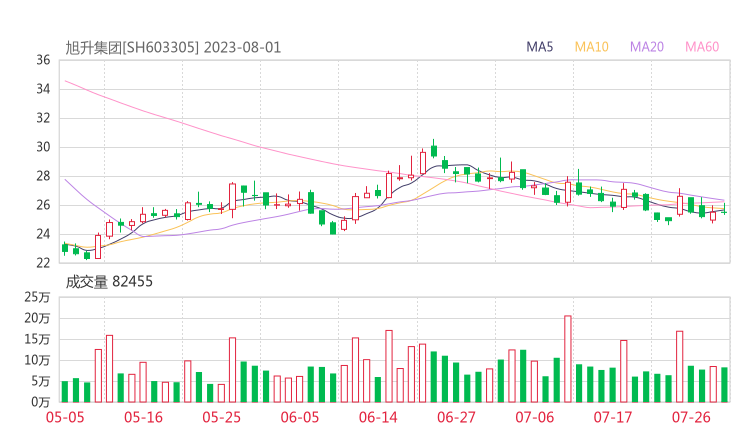Click the tallest volume bar above 20万
This screenshot has height=440, width=740.
568,359
